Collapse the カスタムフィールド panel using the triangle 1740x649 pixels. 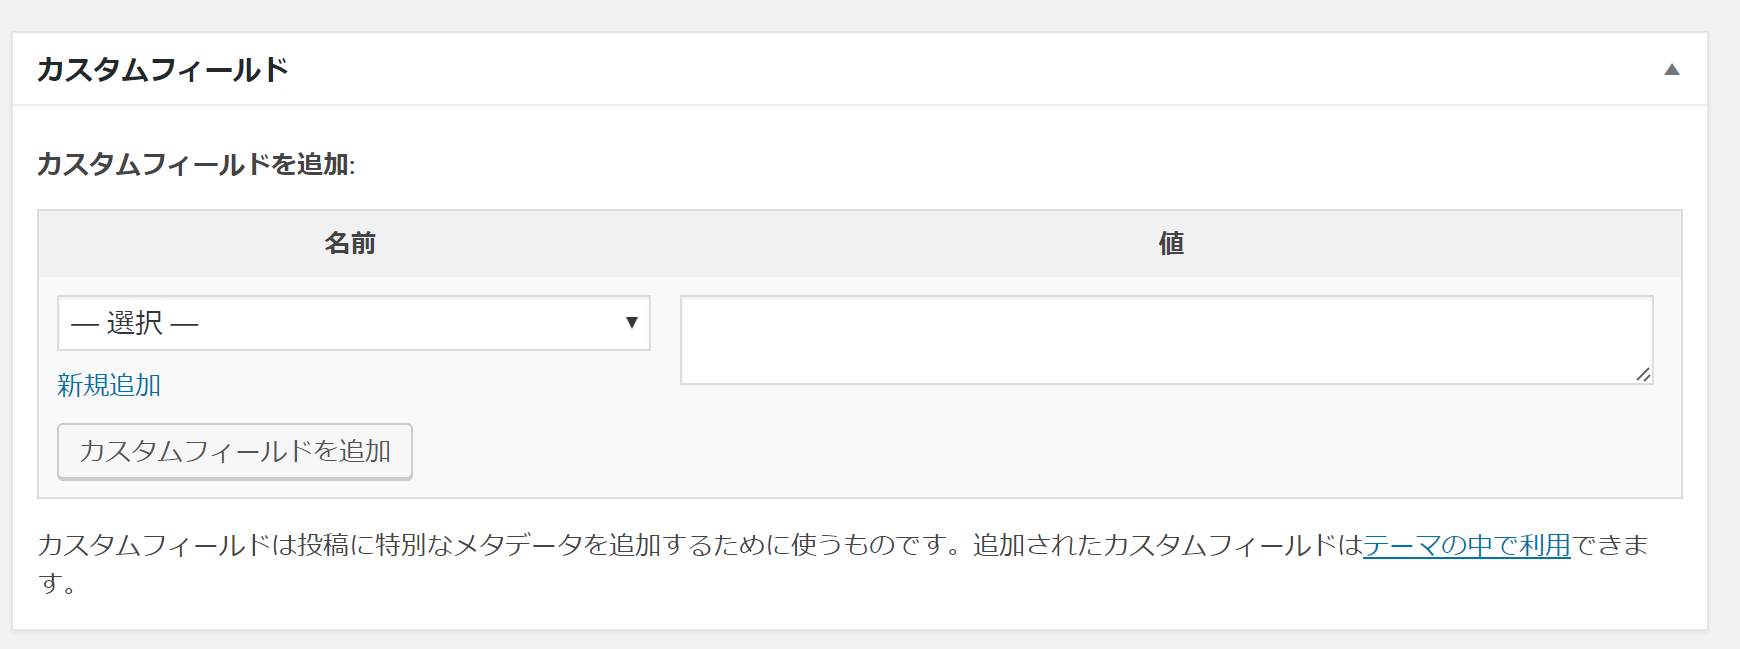click(1671, 70)
